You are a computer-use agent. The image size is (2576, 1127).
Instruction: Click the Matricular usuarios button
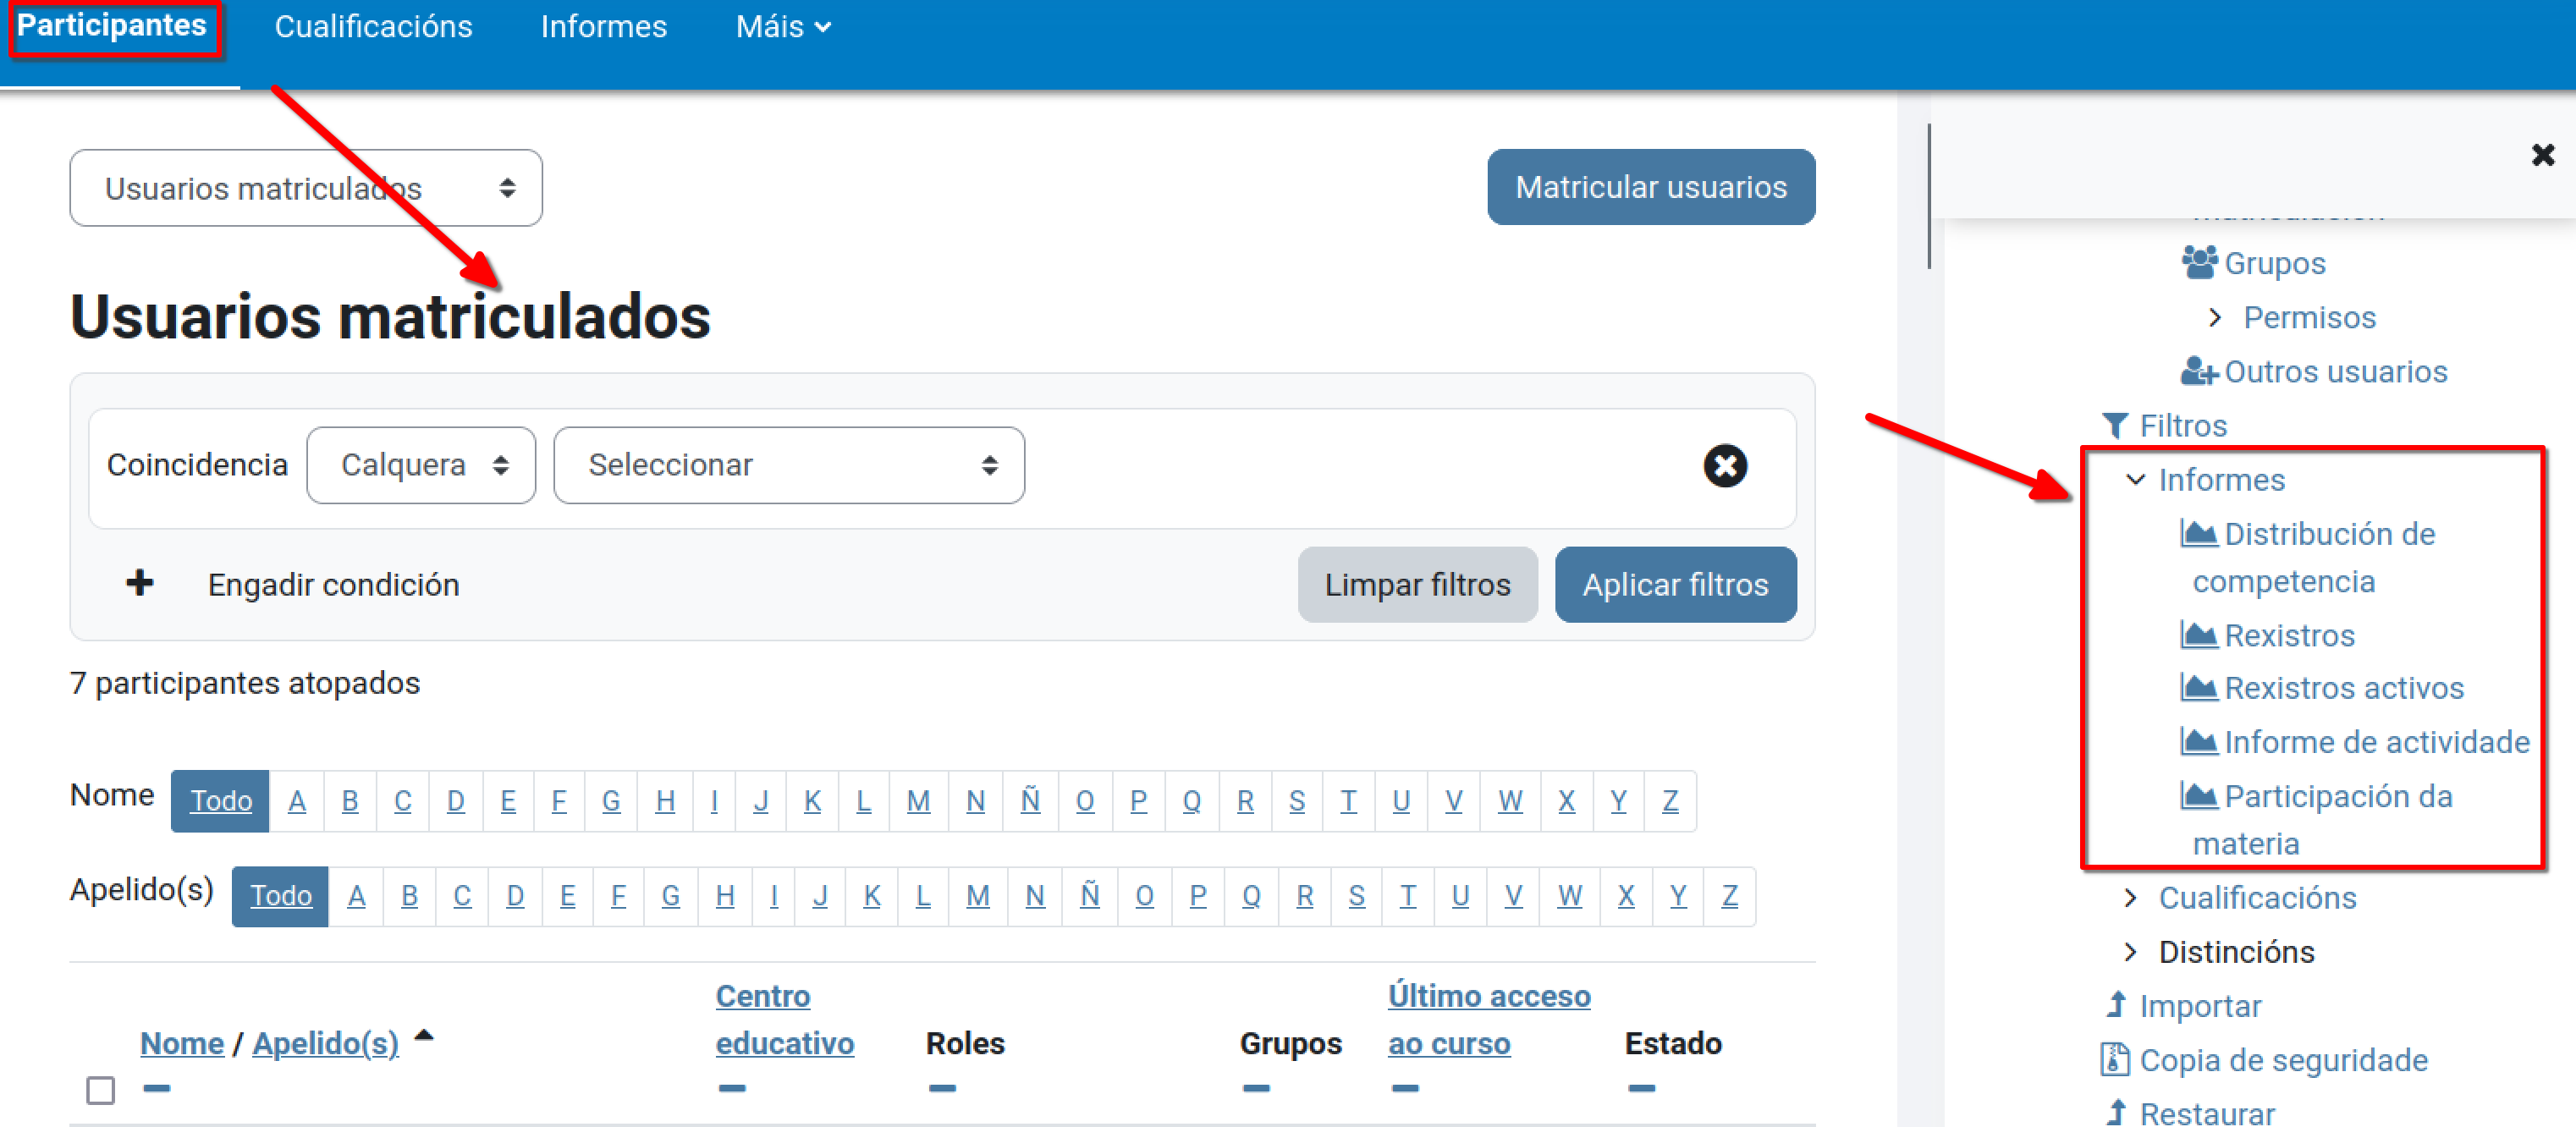point(1650,187)
